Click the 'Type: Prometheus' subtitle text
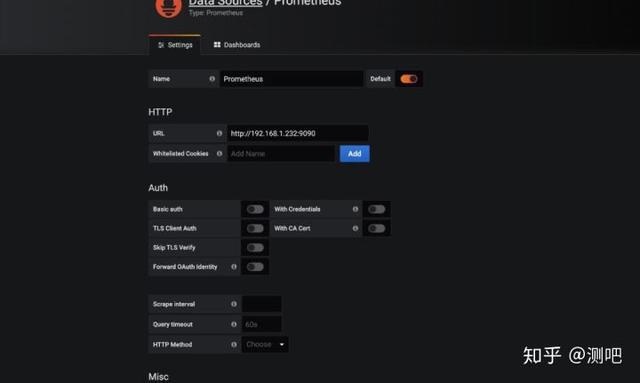This screenshot has width=640, height=383. 216,13
